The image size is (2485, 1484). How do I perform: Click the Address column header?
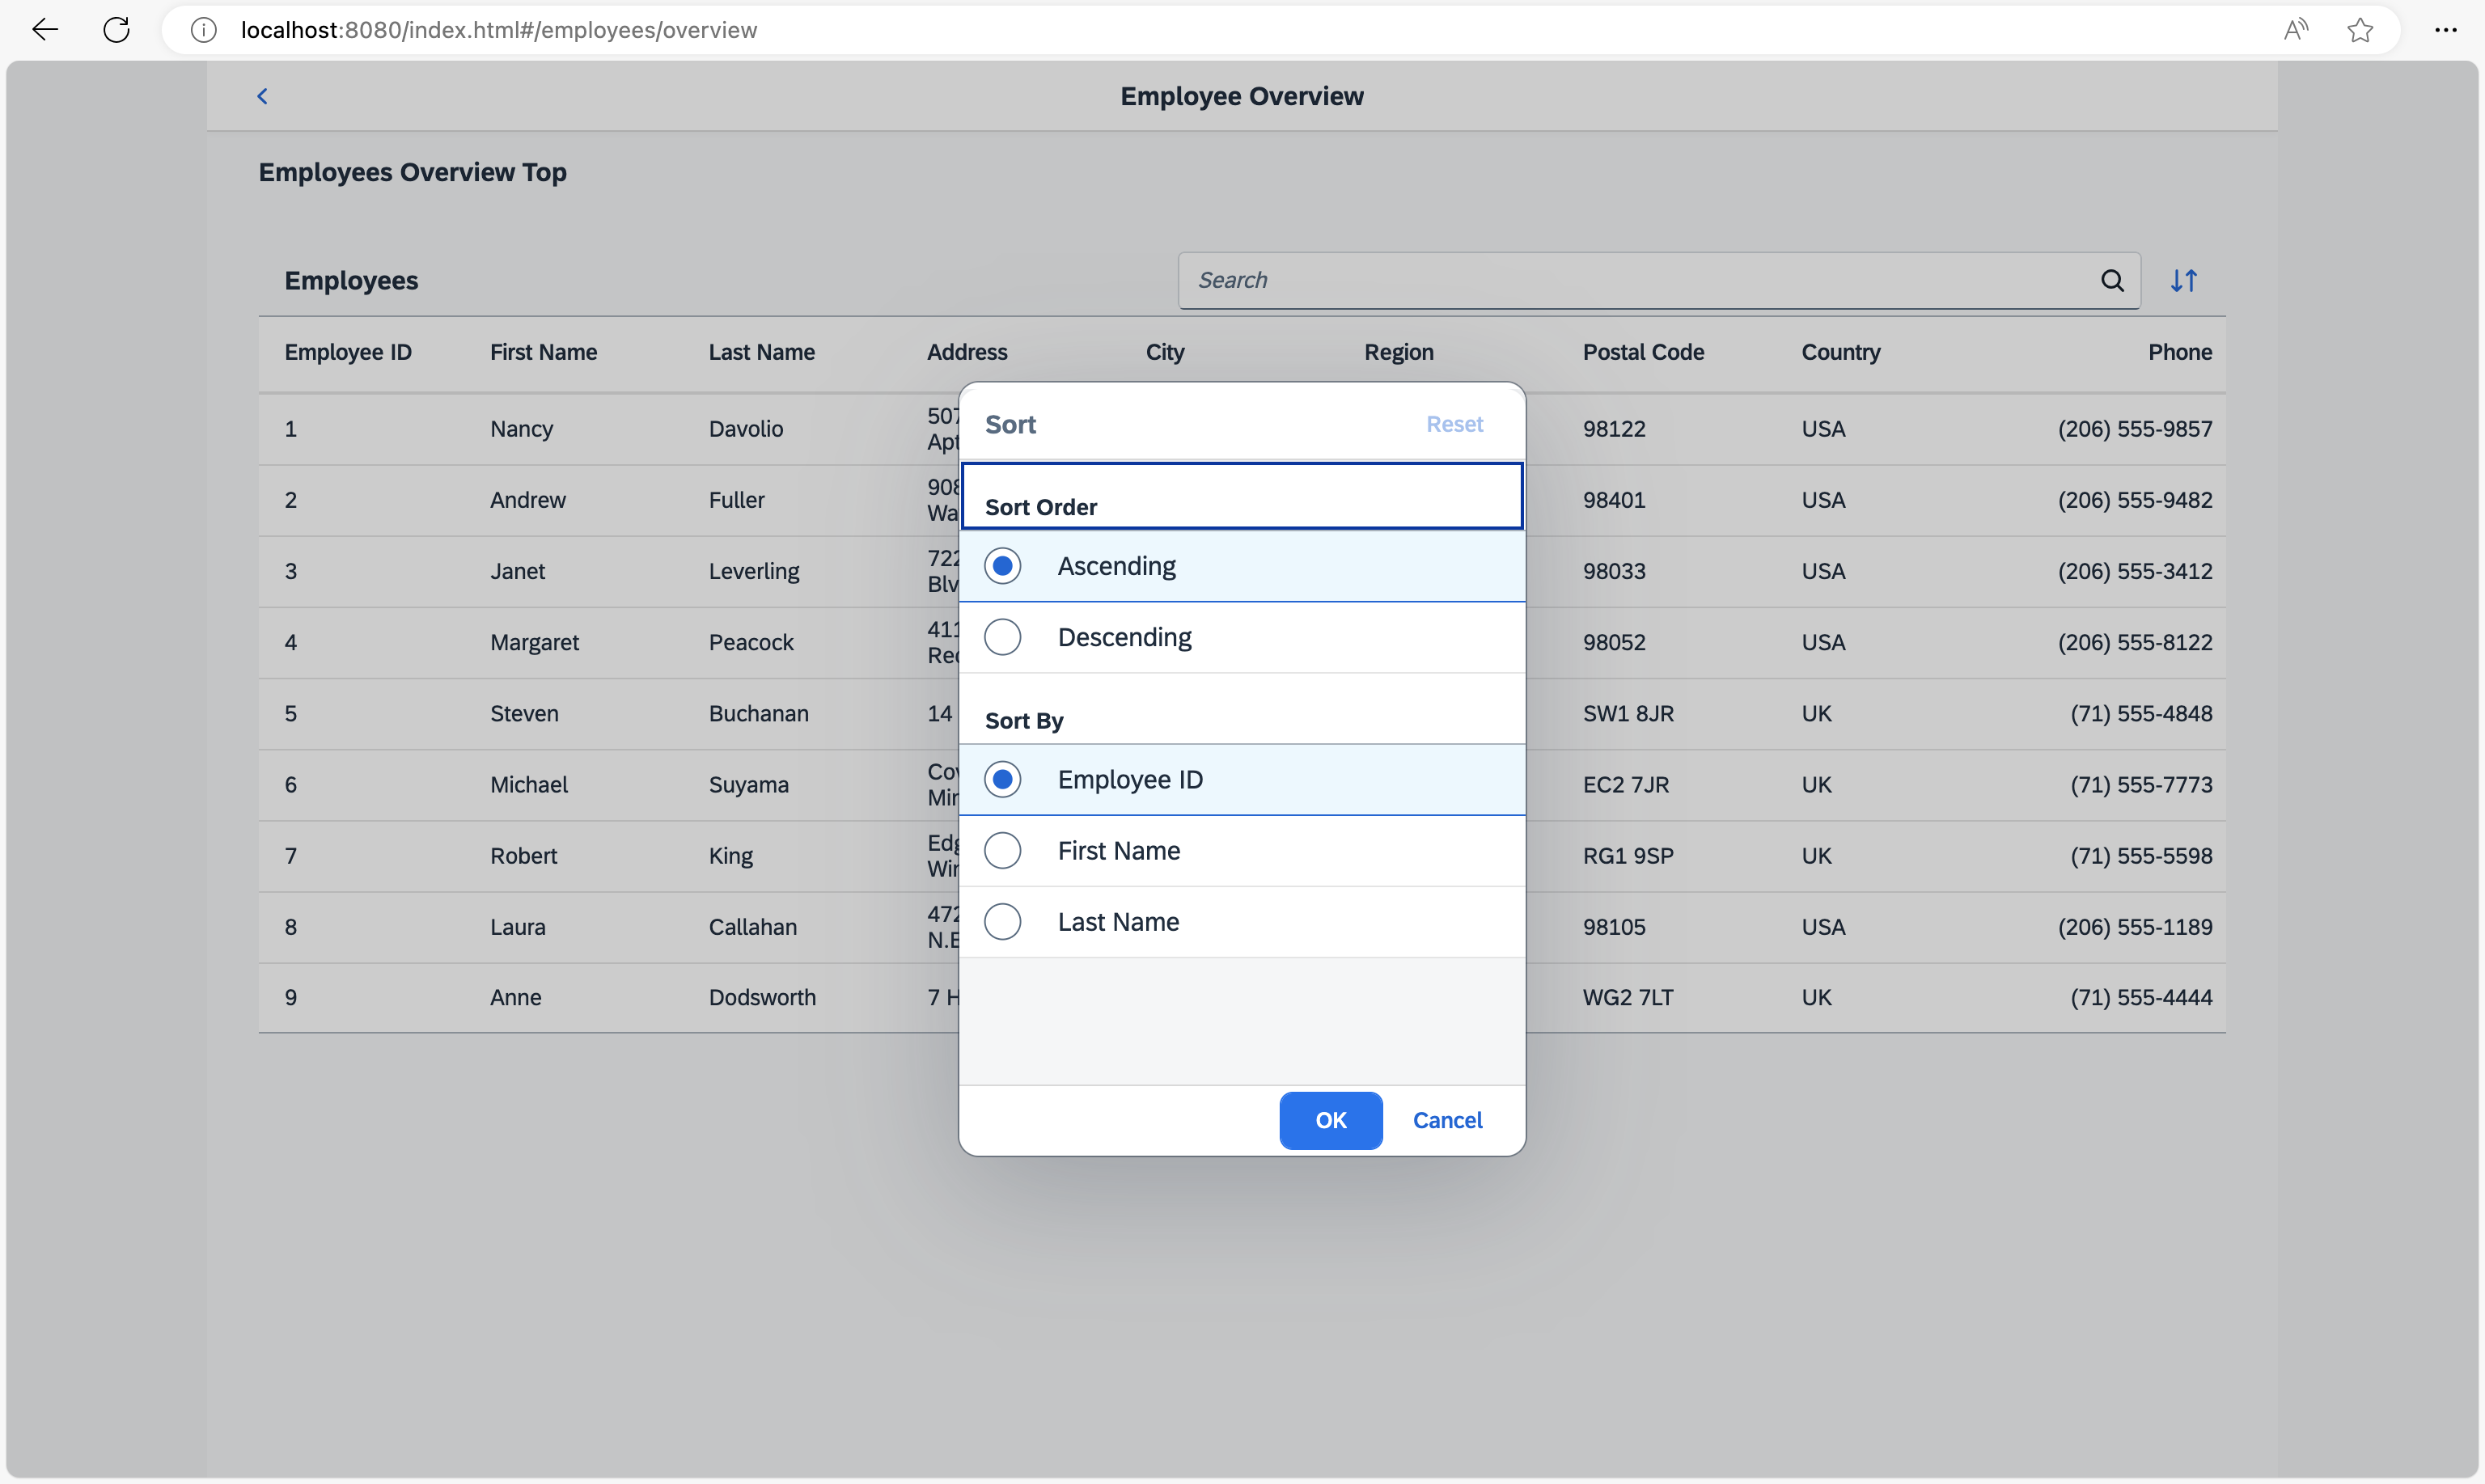[x=967, y=352]
